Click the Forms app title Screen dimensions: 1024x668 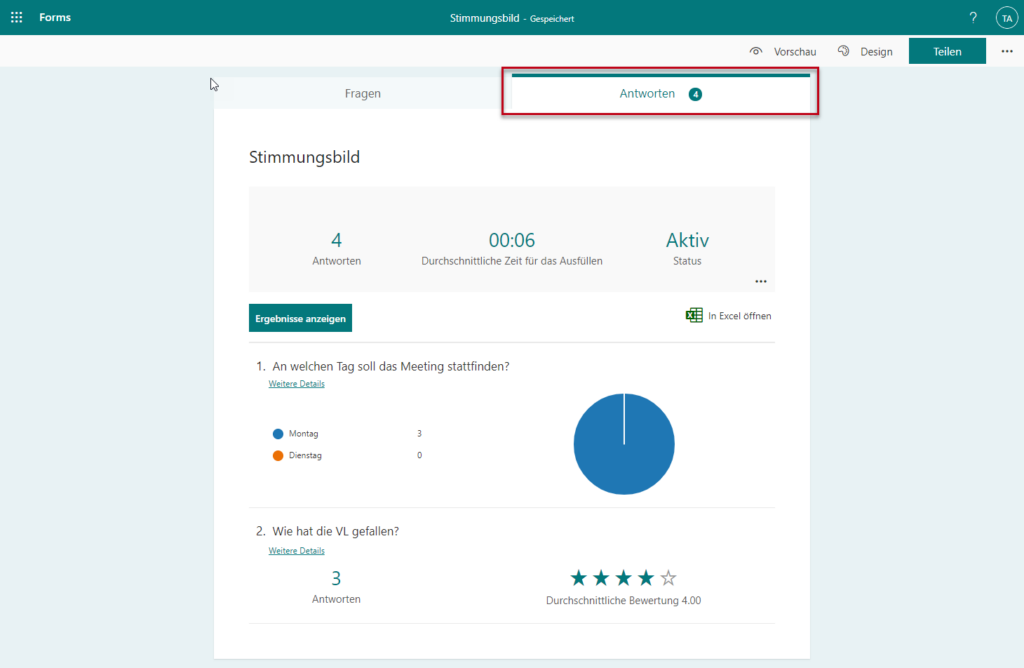click(55, 18)
